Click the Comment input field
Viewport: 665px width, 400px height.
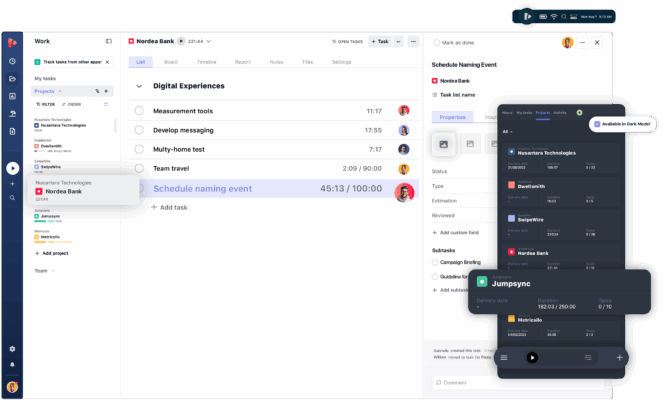click(x=518, y=383)
